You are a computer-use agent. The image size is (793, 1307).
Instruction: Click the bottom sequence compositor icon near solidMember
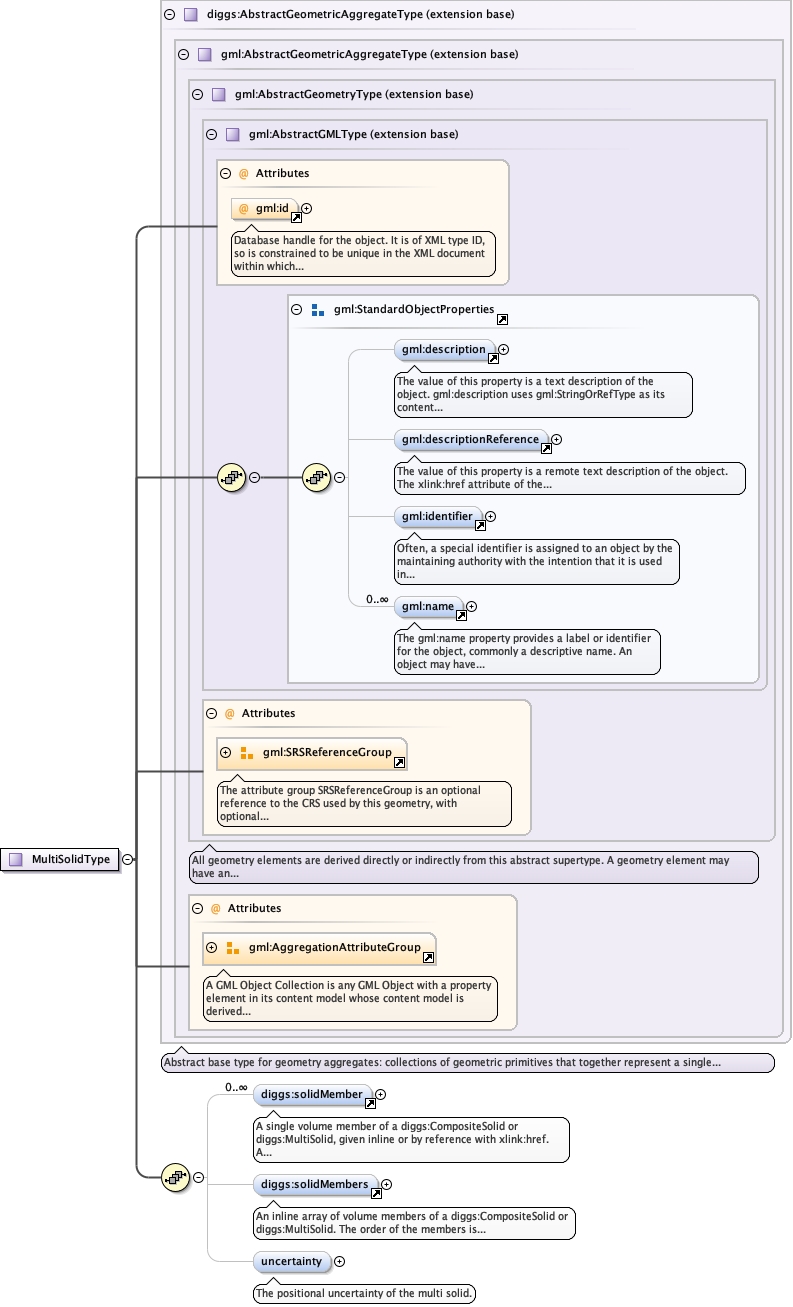coord(176,1178)
